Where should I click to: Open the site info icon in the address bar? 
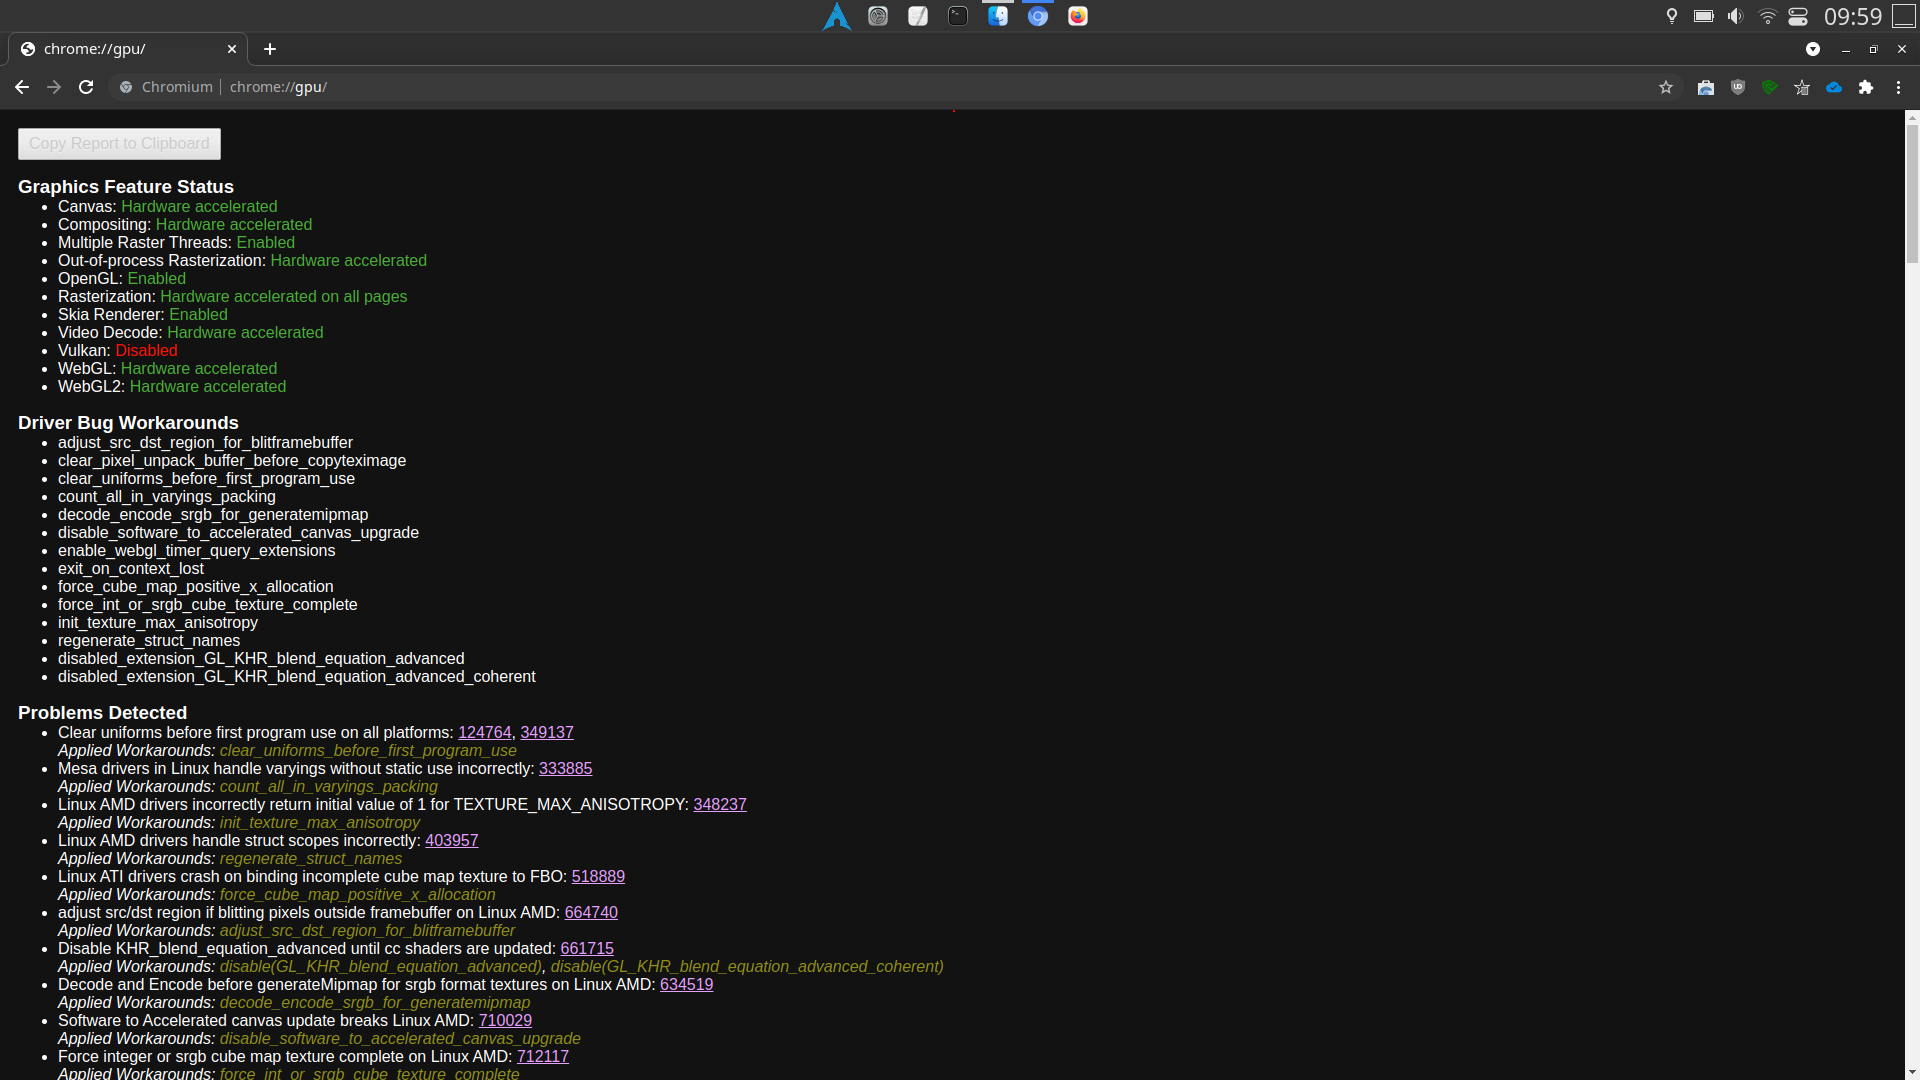click(125, 87)
